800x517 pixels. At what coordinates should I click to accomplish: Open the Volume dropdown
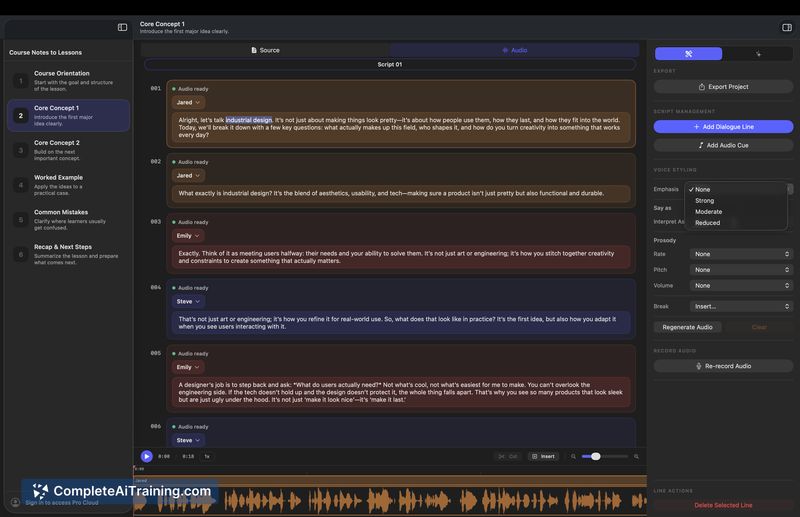click(x=741, y=286)
